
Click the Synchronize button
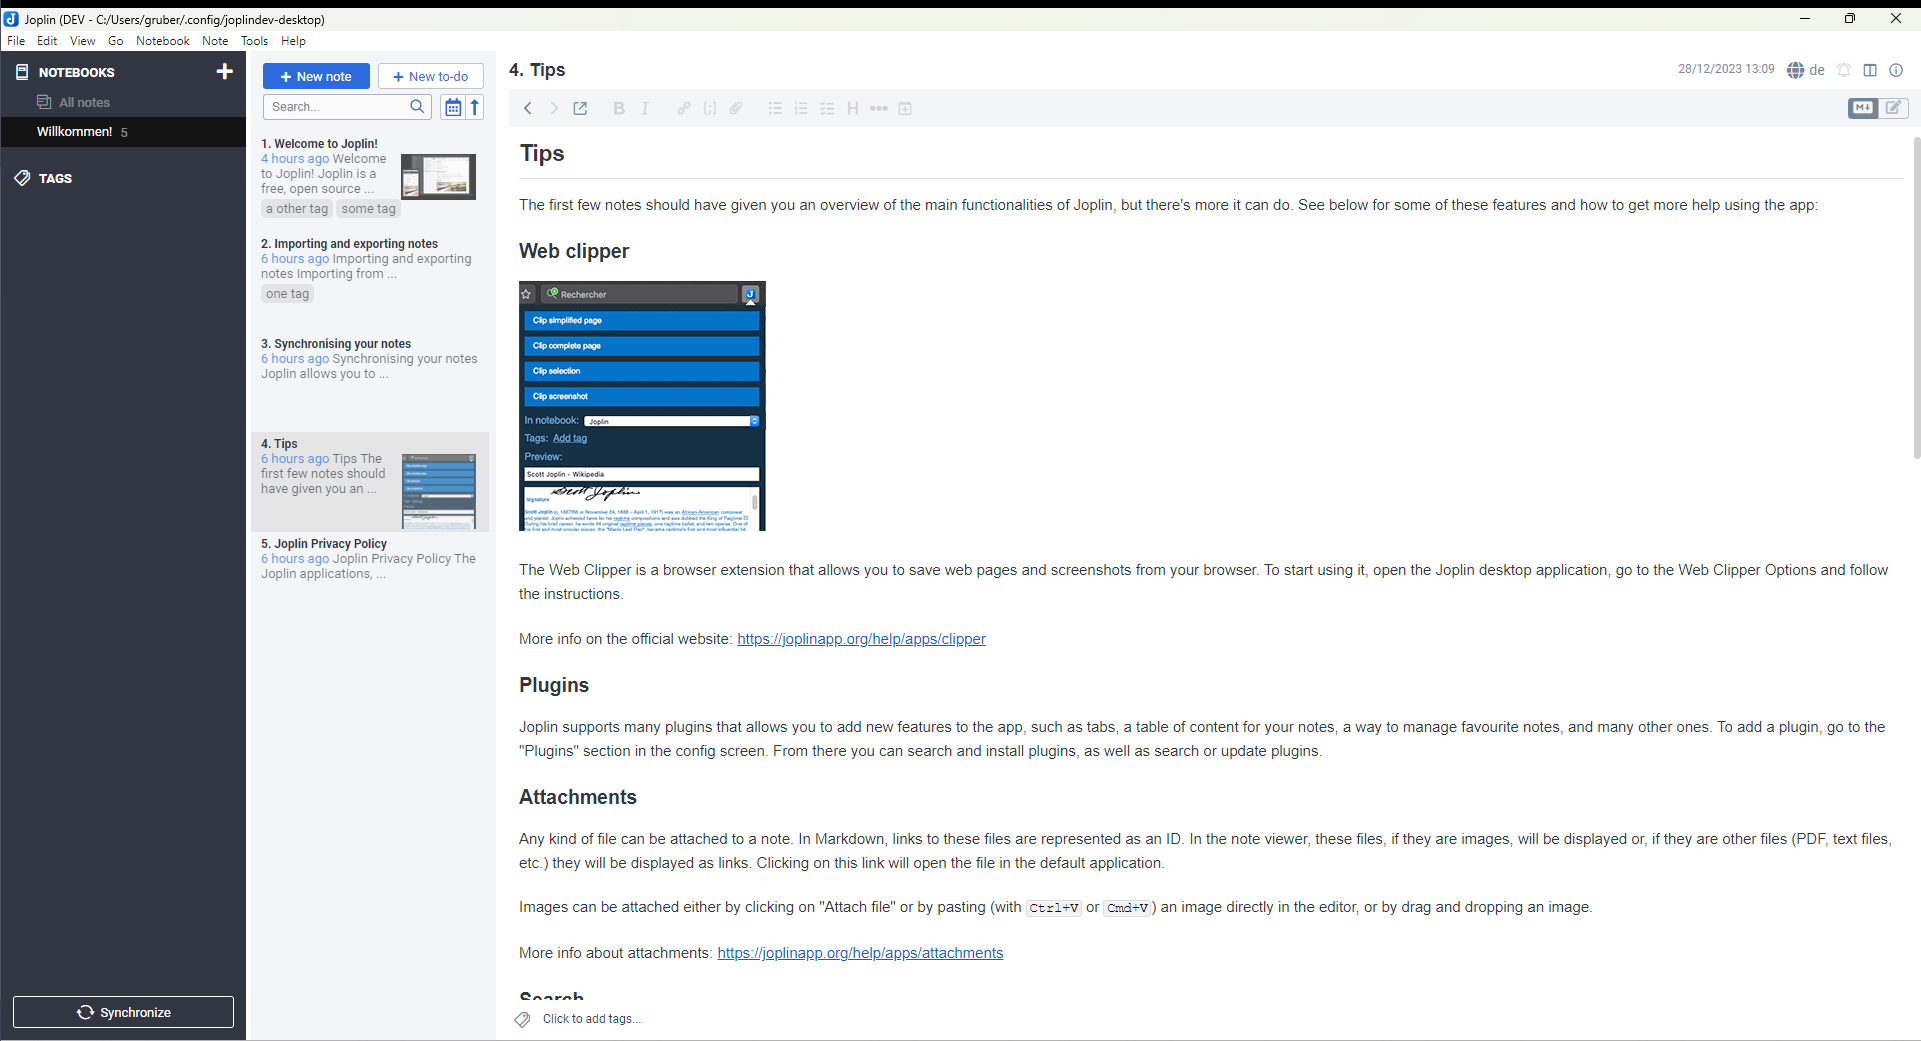[123, 1012]
